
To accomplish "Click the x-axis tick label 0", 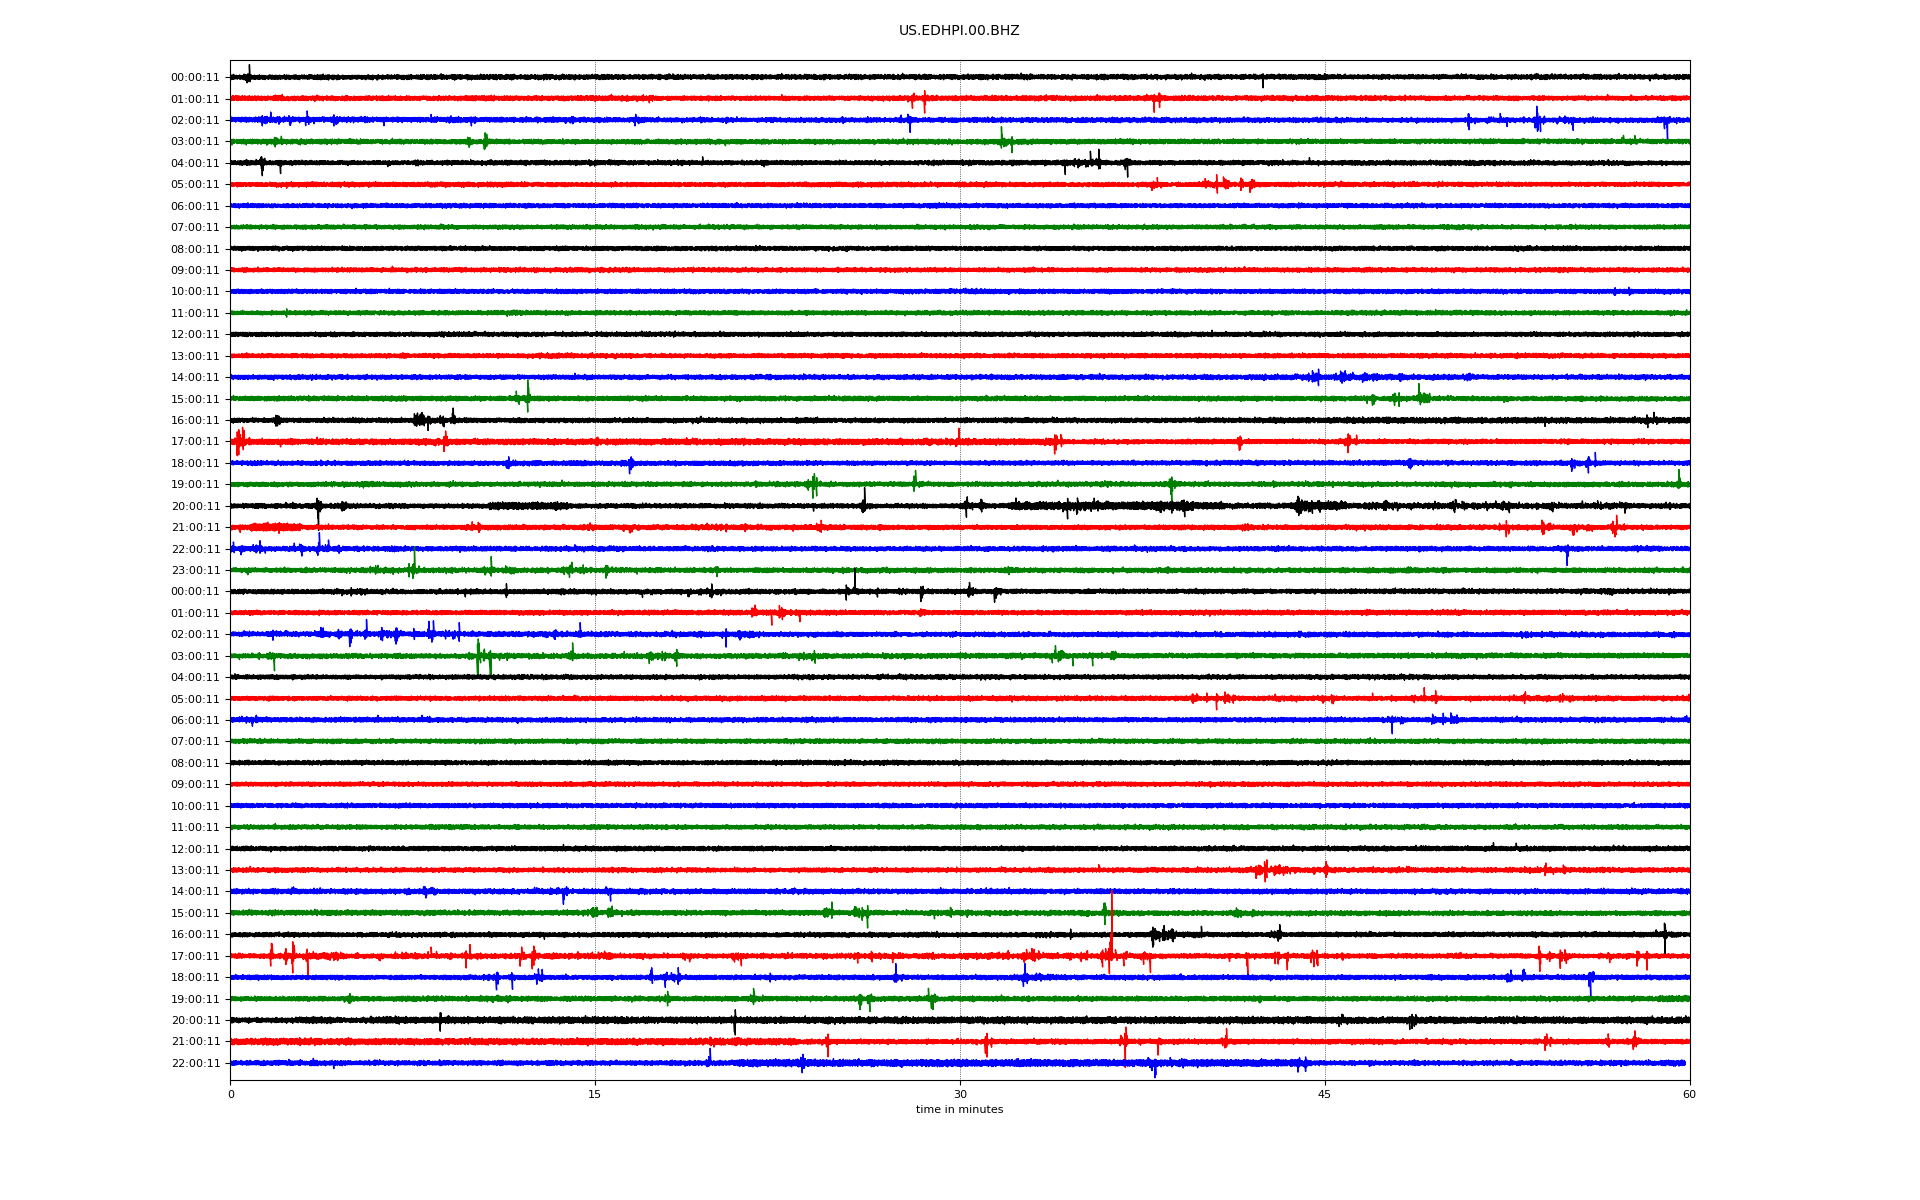I will click(231, 1094).
